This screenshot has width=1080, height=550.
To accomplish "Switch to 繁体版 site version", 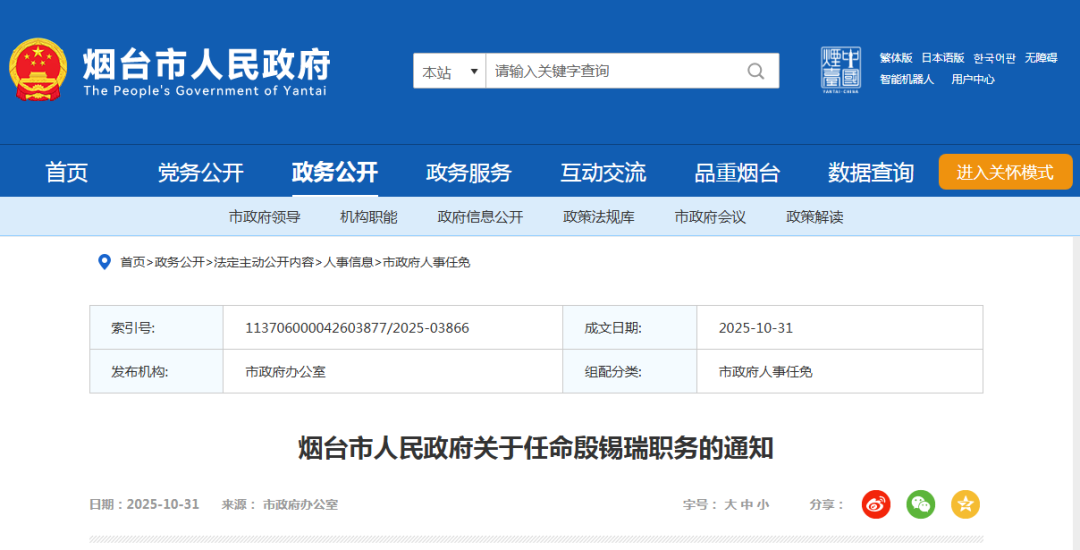I will tap(895, 59).
